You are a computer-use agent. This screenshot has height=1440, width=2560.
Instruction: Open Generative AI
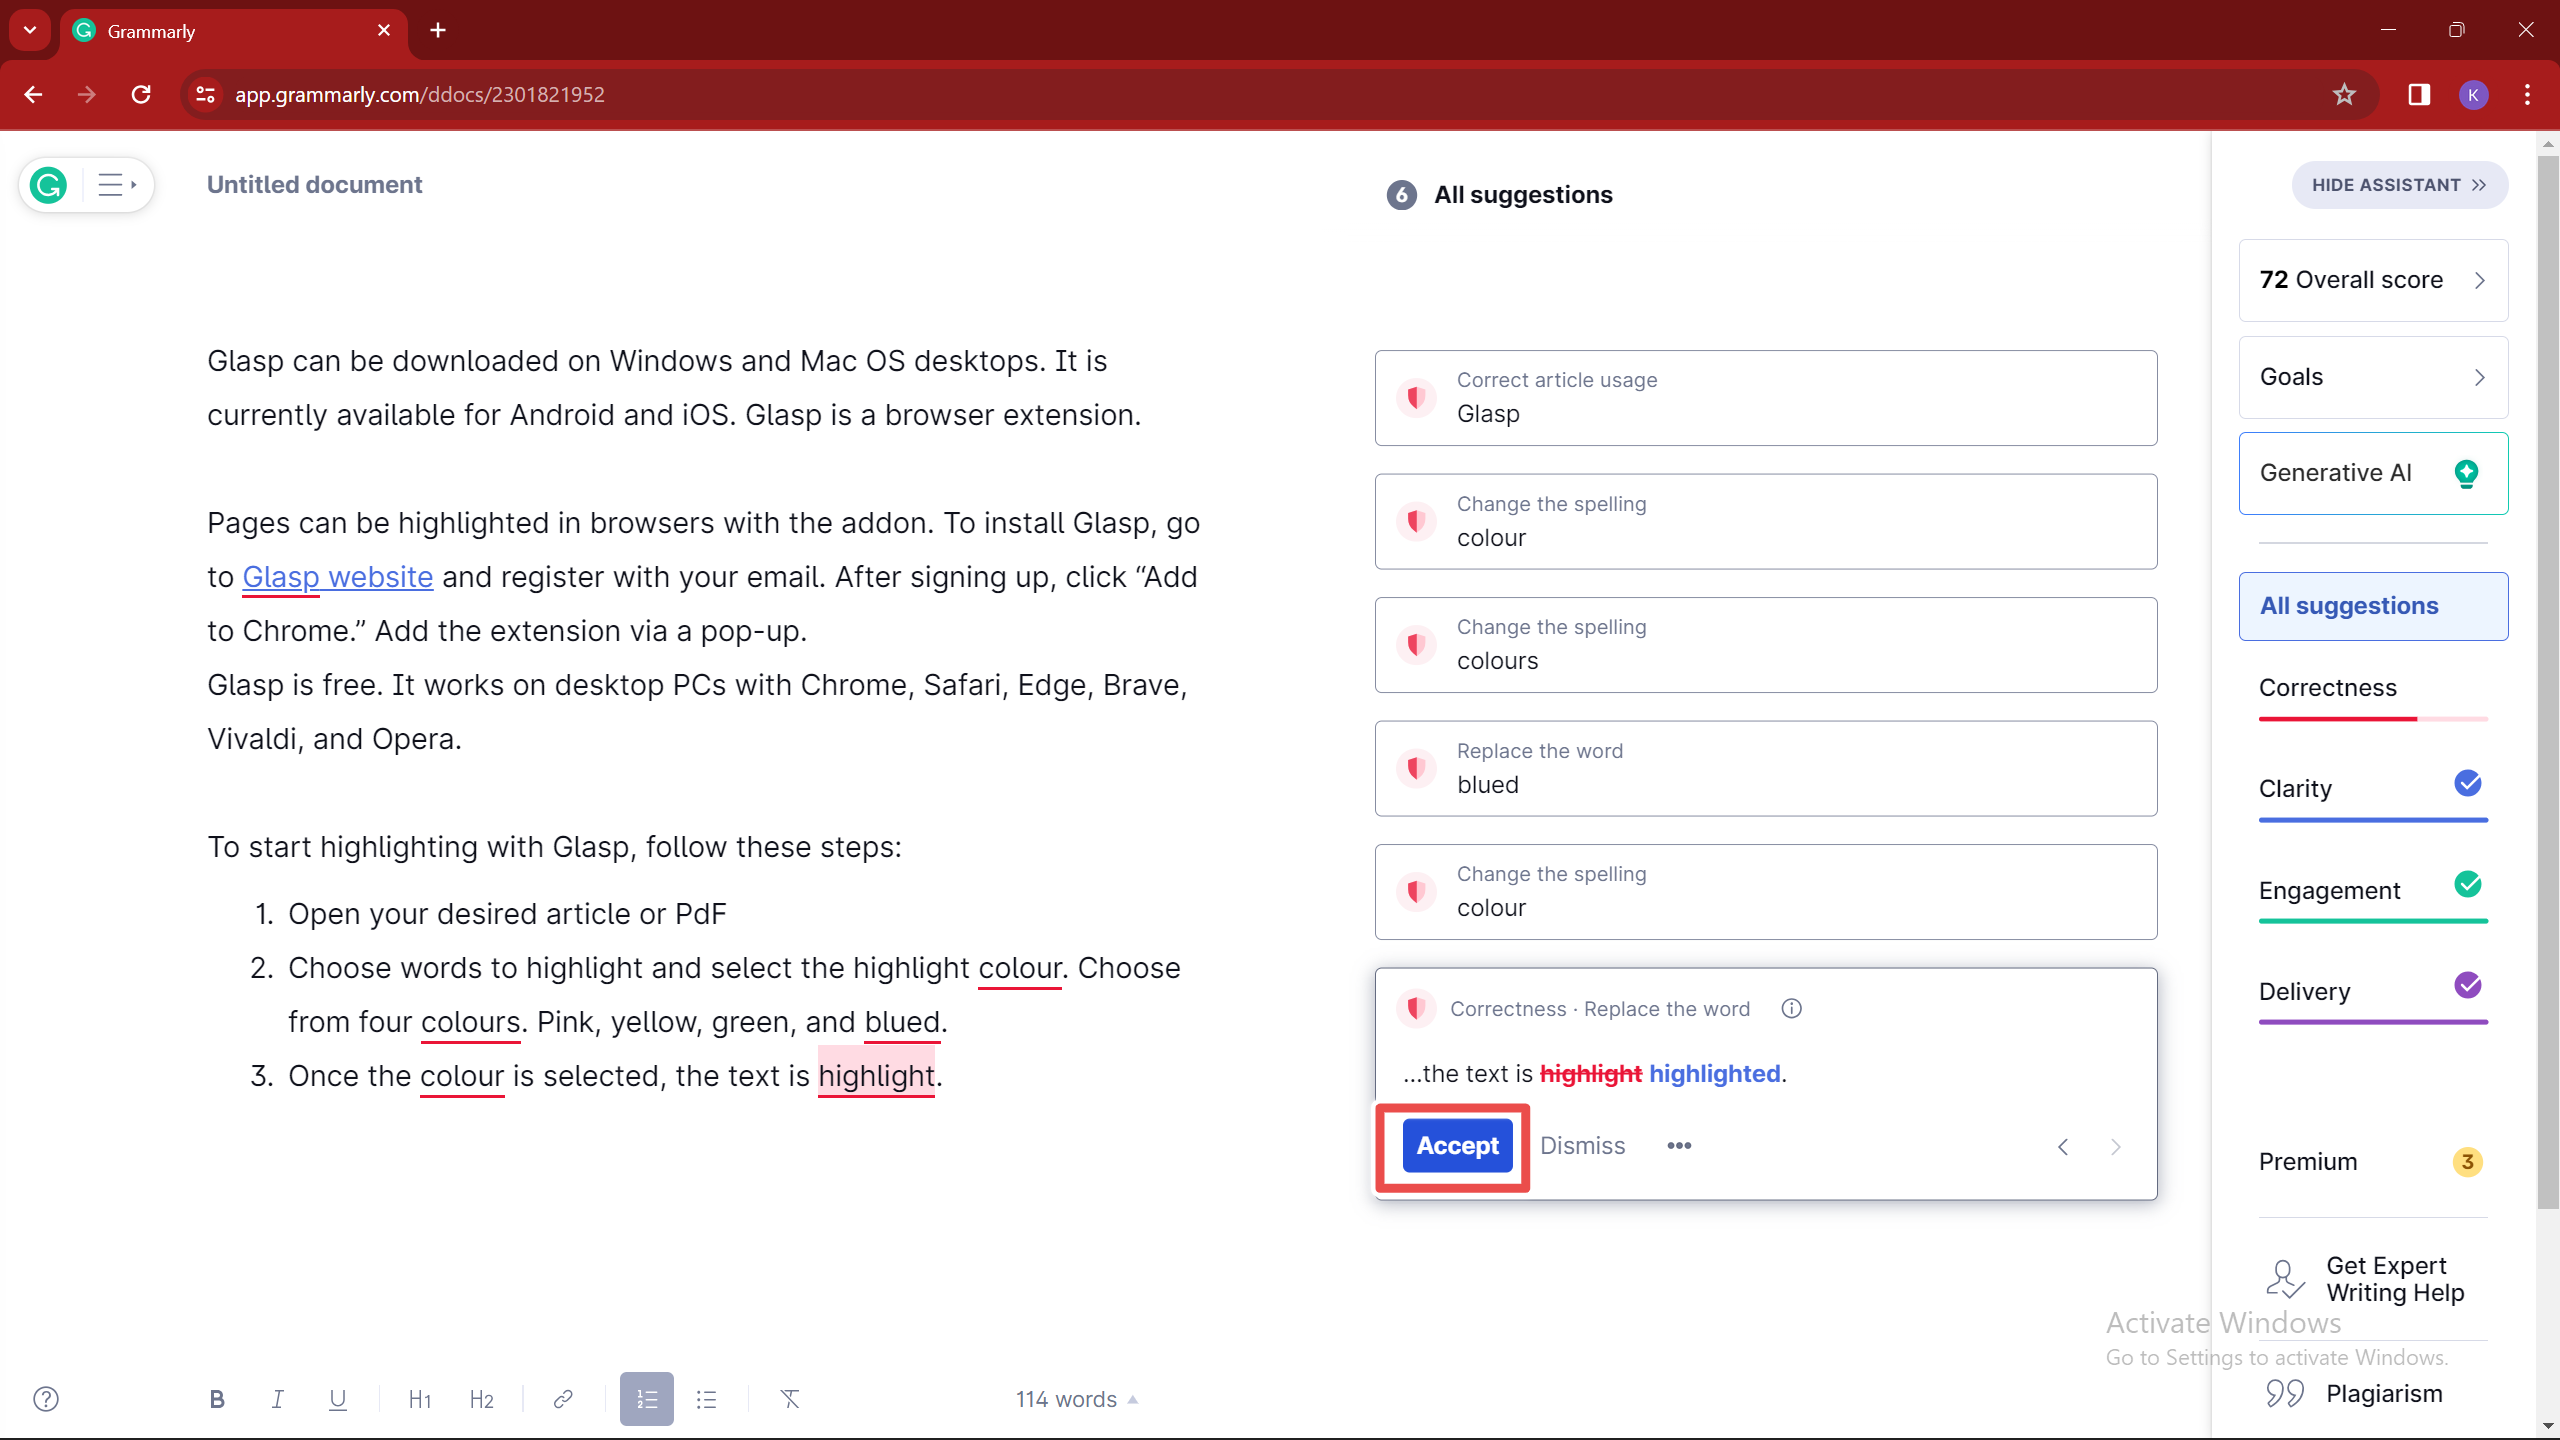coord(2373,473)
